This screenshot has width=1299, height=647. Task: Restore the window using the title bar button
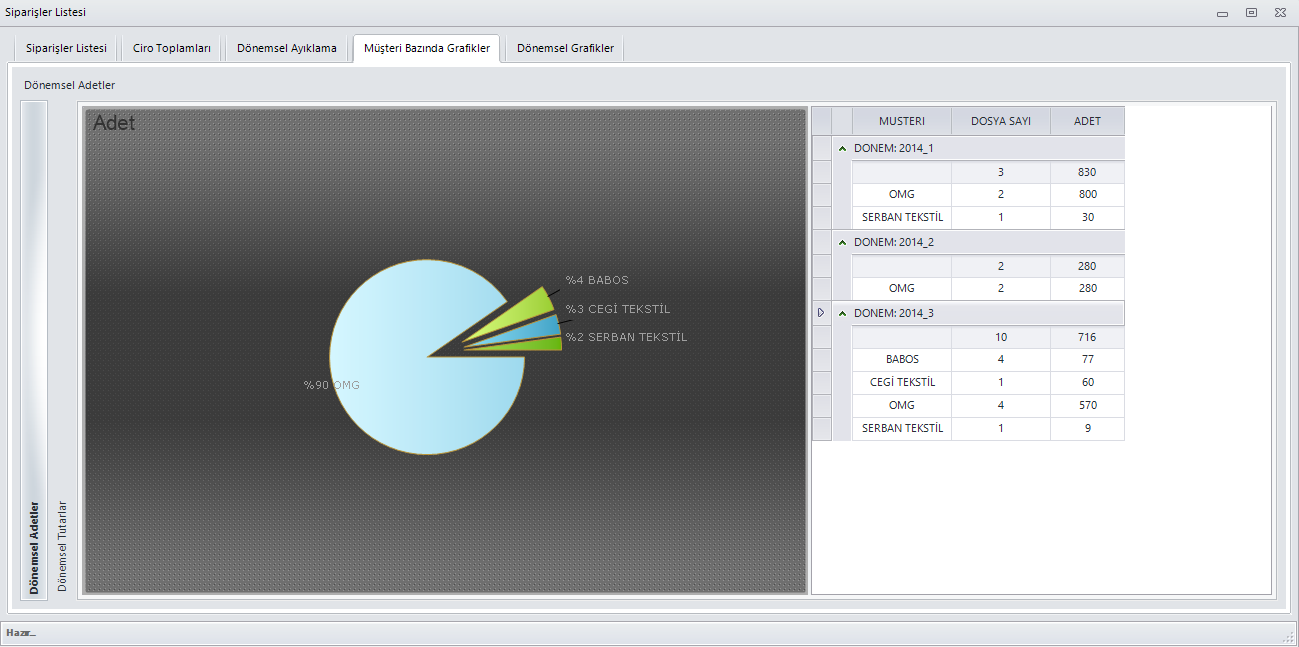[x=1250, y=12]
